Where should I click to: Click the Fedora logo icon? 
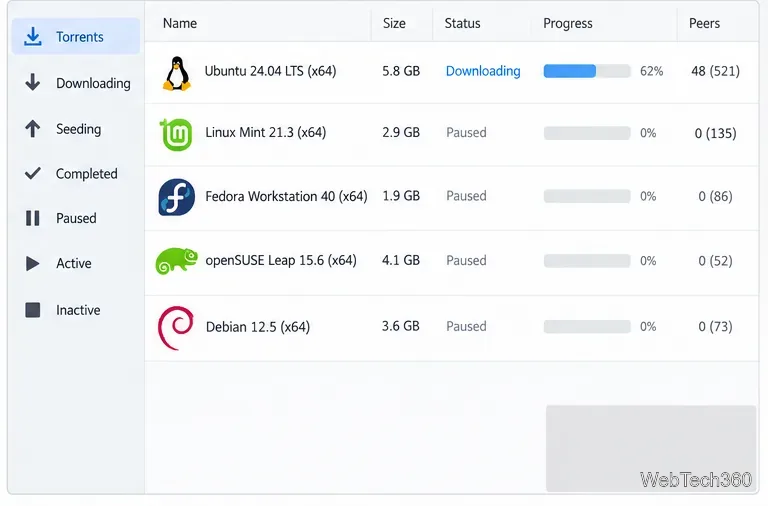(x=177, y=197)
